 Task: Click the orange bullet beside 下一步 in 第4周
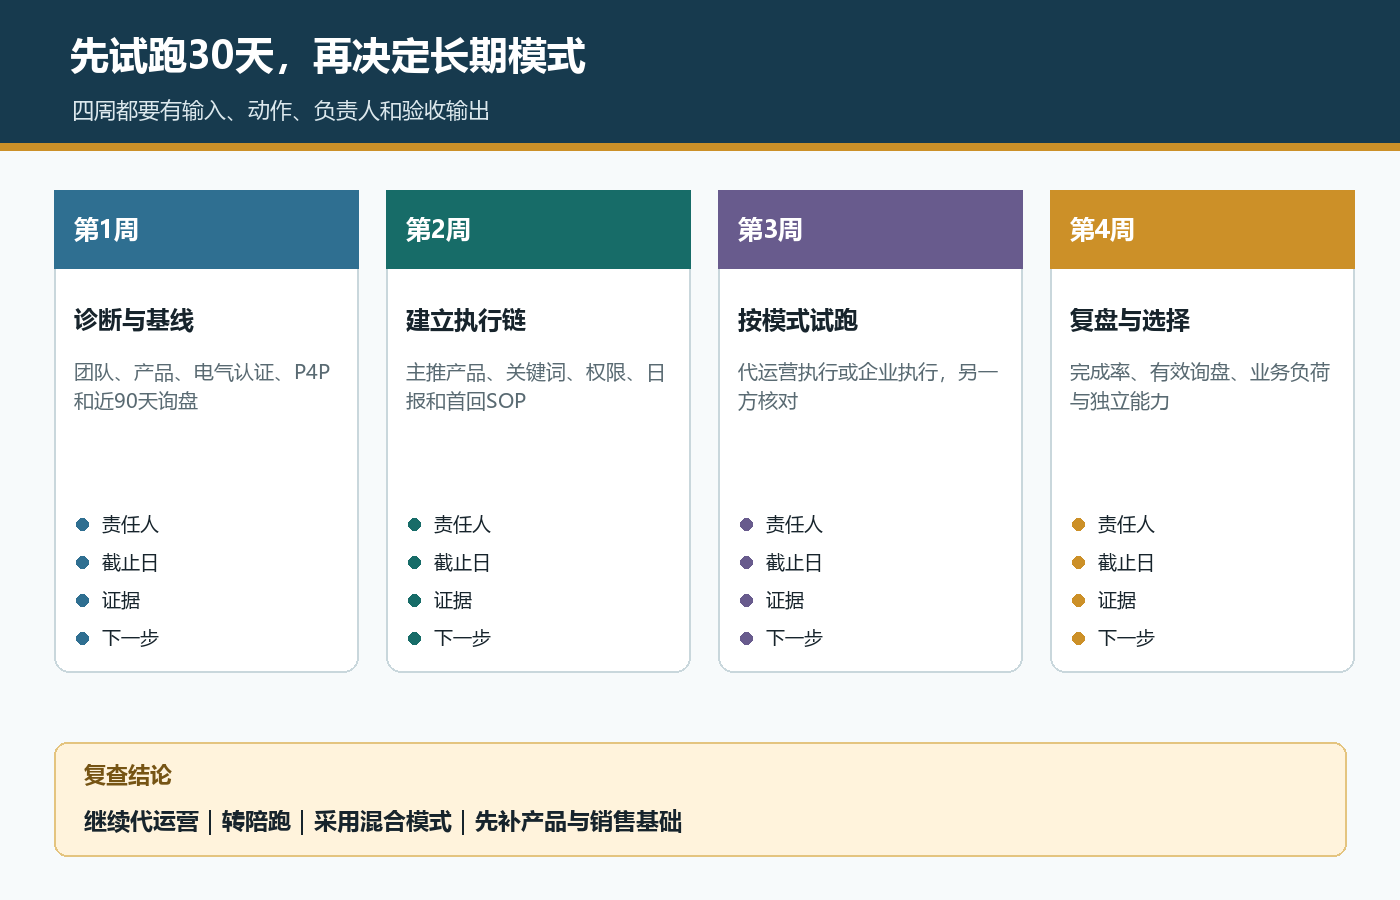(1079, 639)
